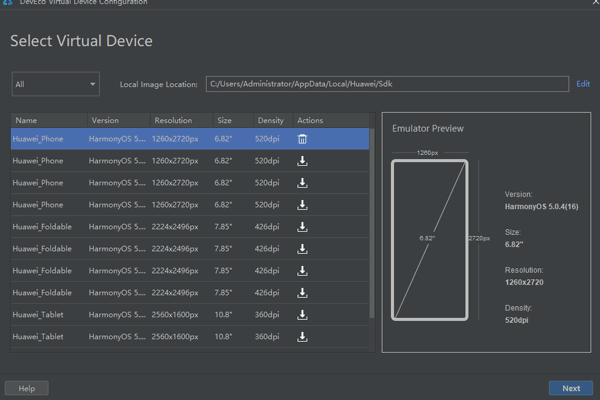600x400 pixels.
Task: Click the Local Image Location path field
Action: point(387,84)
